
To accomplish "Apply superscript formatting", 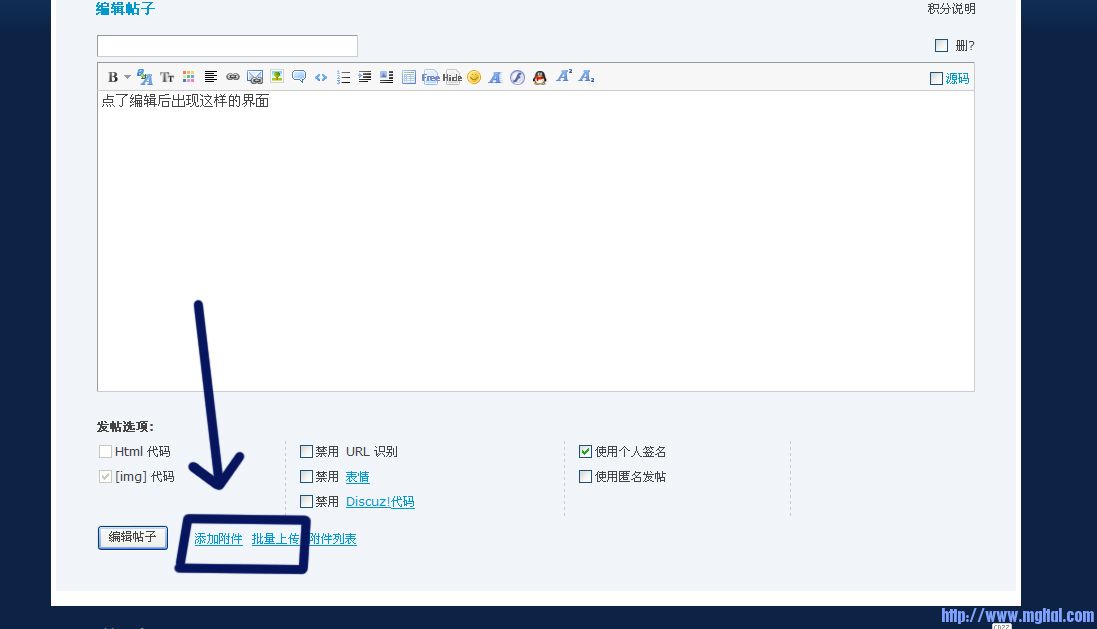I will pos(564,76).
